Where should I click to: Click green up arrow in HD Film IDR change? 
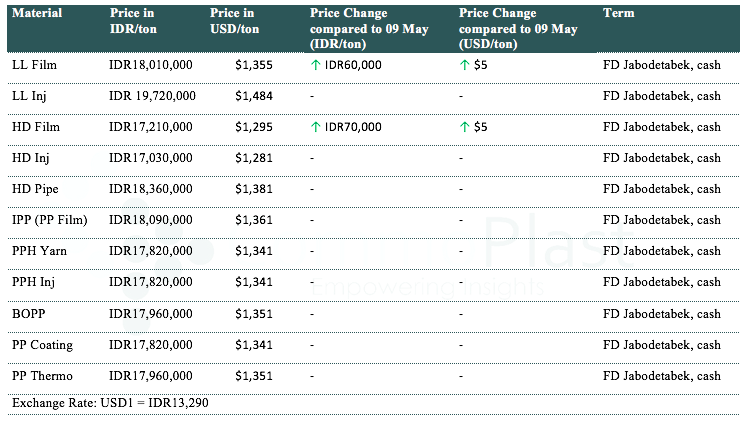tap(316, 127)
